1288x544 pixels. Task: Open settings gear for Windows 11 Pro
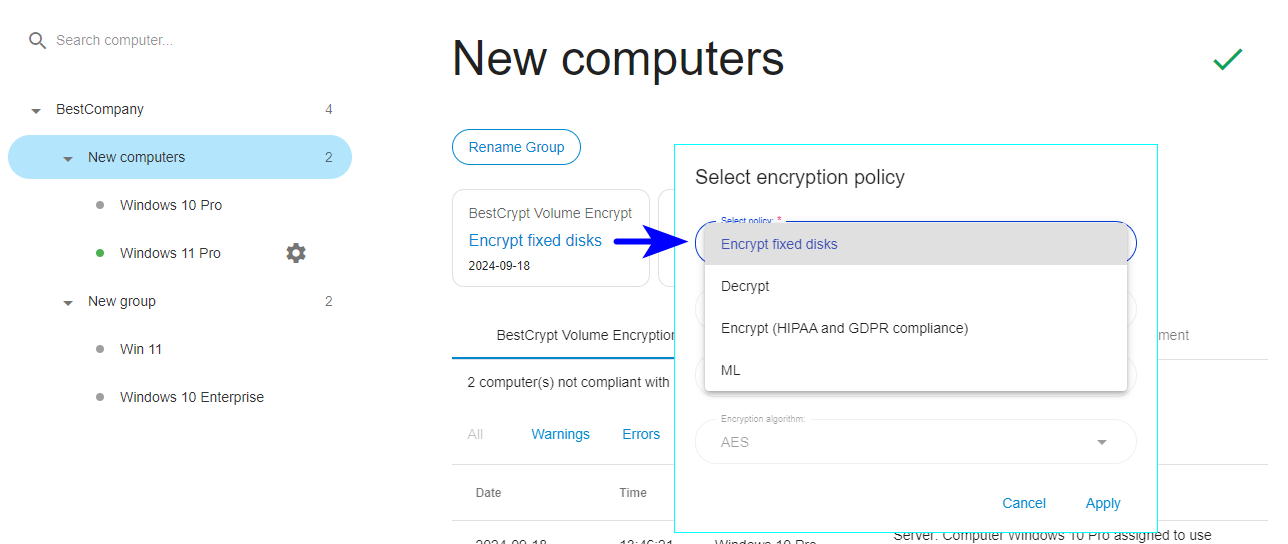(296, 253)
